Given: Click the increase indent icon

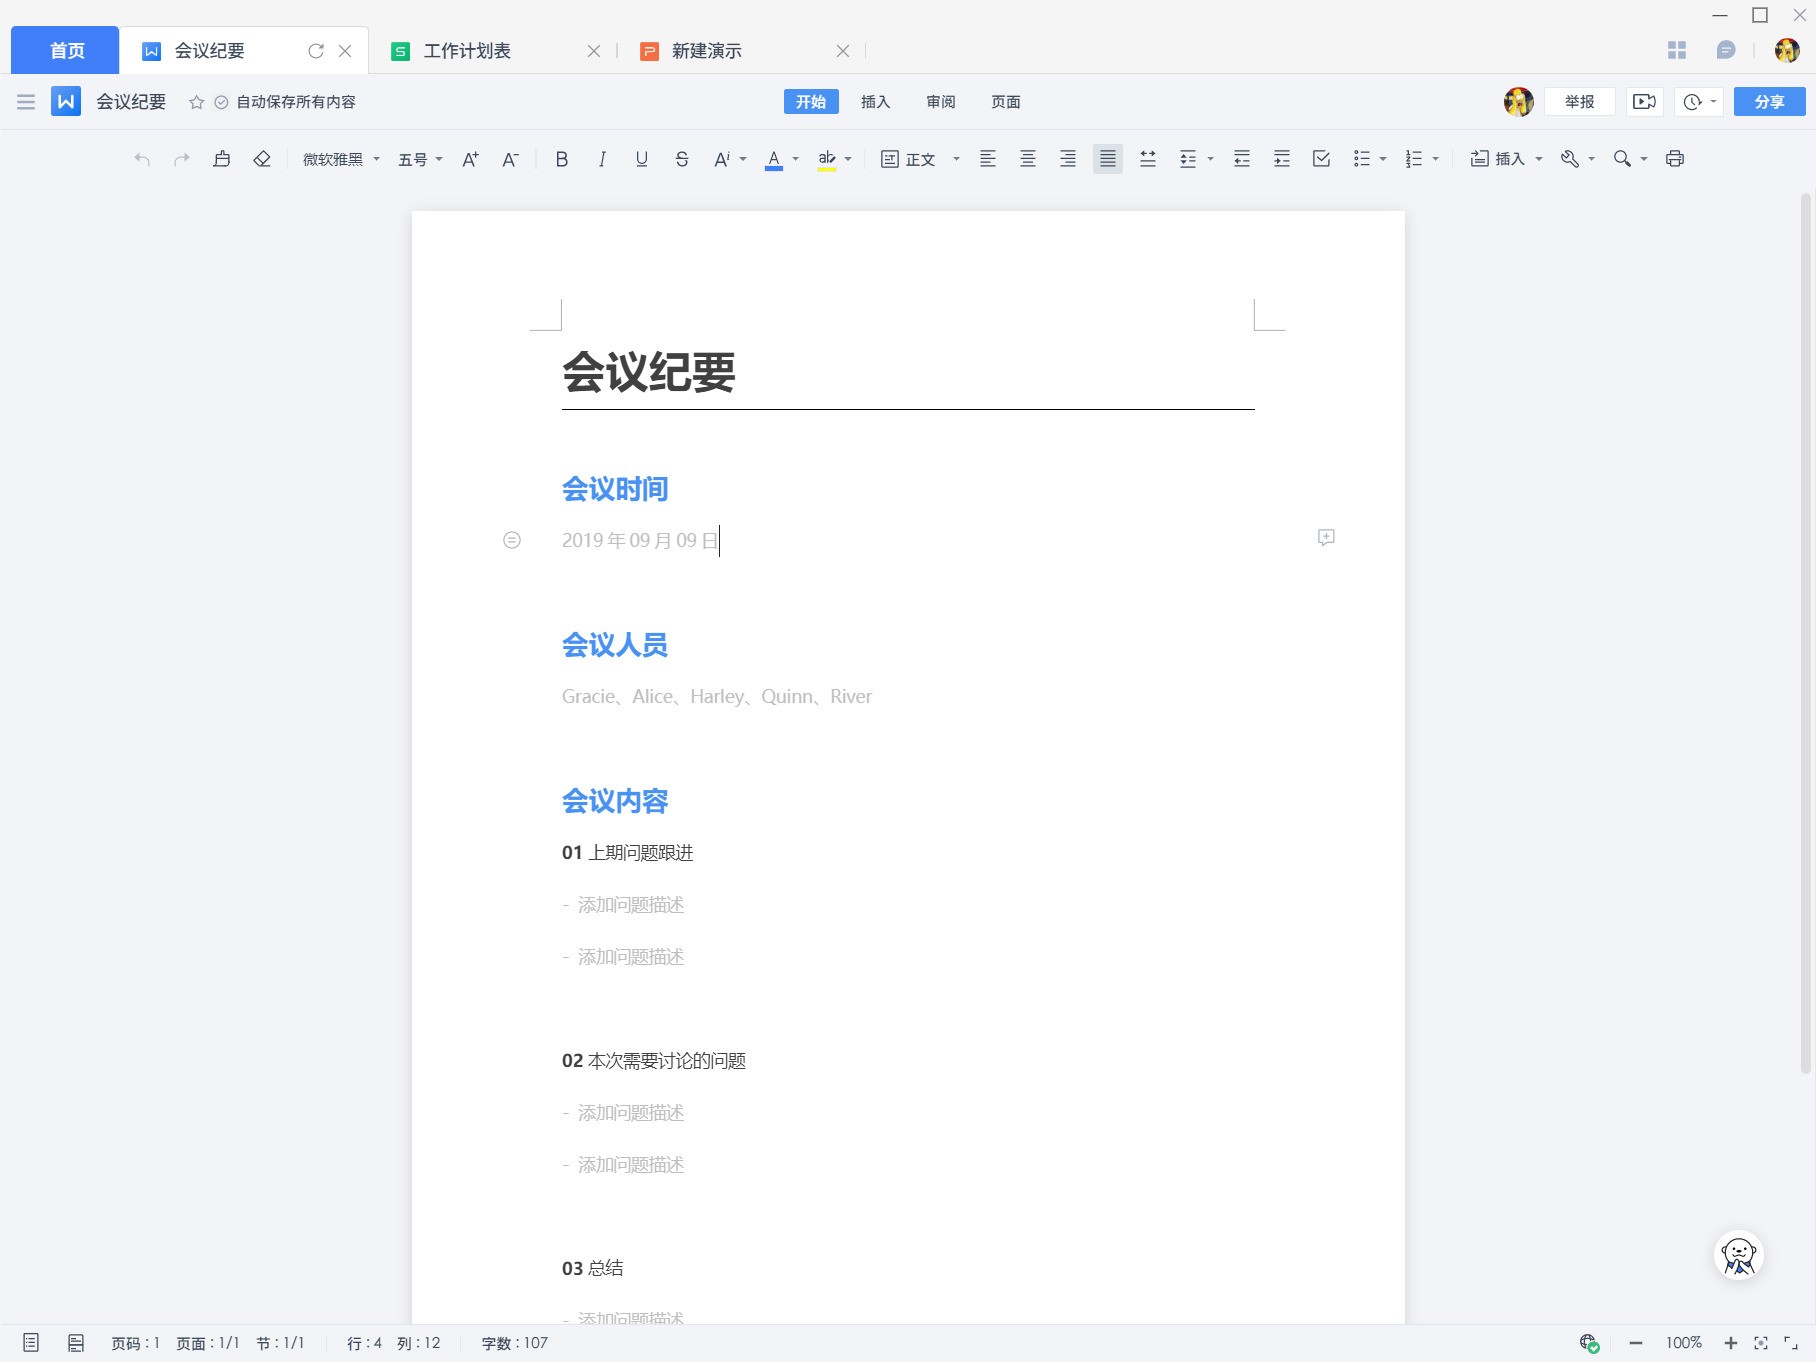Looking at the screenshot, I should [x=1282, y=159].
